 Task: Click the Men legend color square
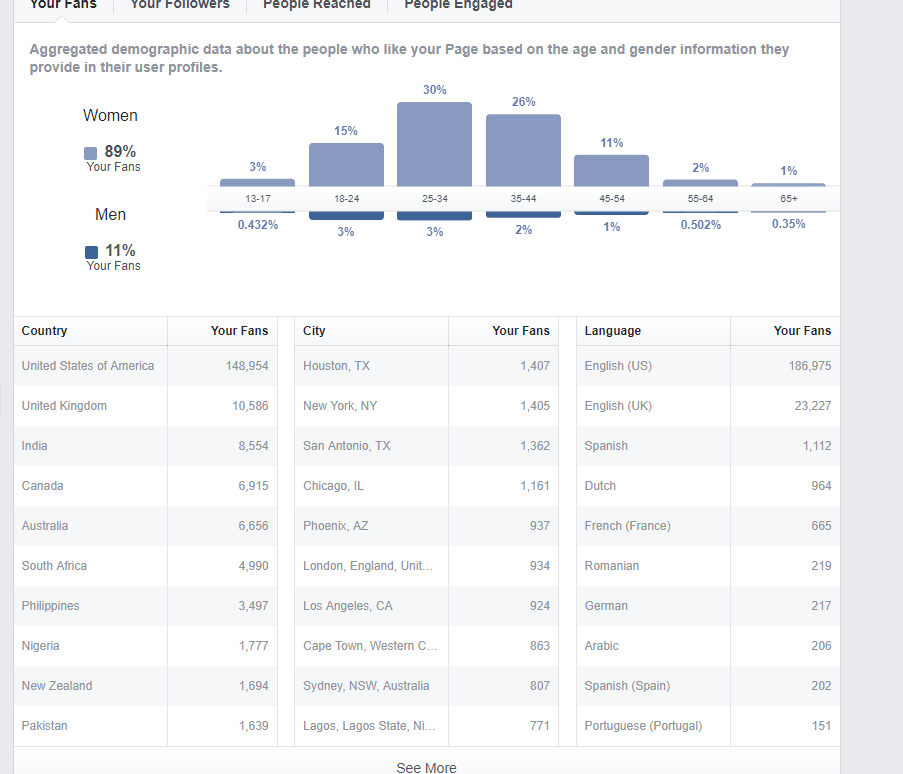[91, 252]
